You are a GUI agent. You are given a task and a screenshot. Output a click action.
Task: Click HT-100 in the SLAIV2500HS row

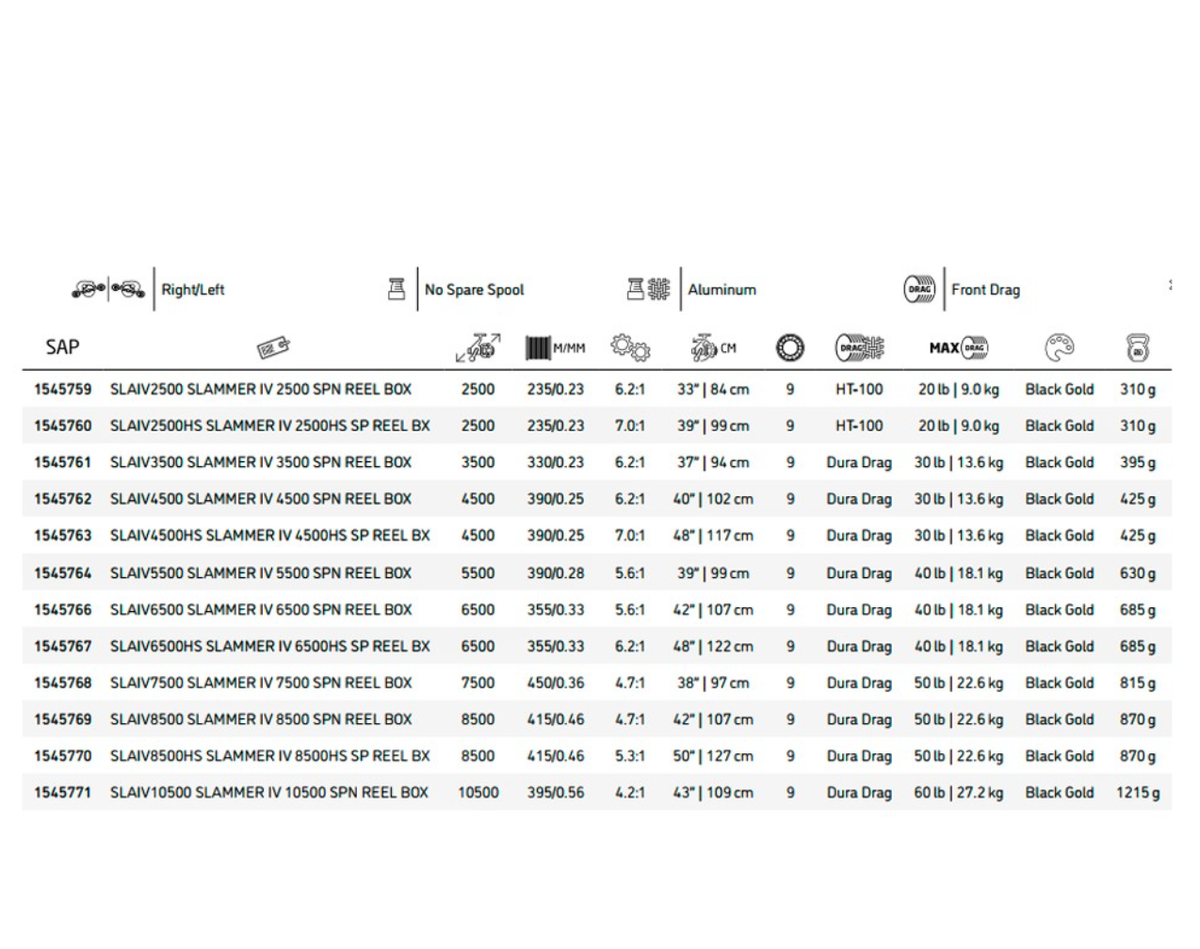coord(859,426)
